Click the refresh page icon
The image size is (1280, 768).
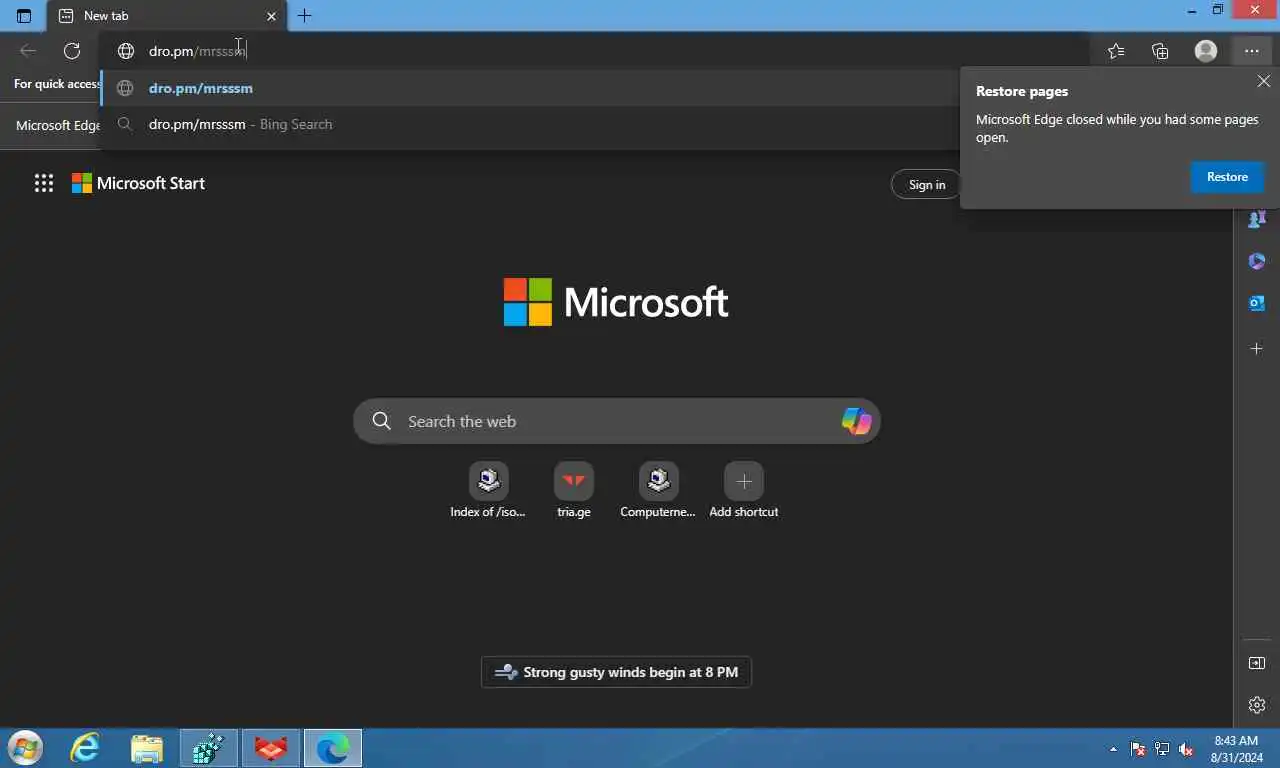(x=72, y=51)
